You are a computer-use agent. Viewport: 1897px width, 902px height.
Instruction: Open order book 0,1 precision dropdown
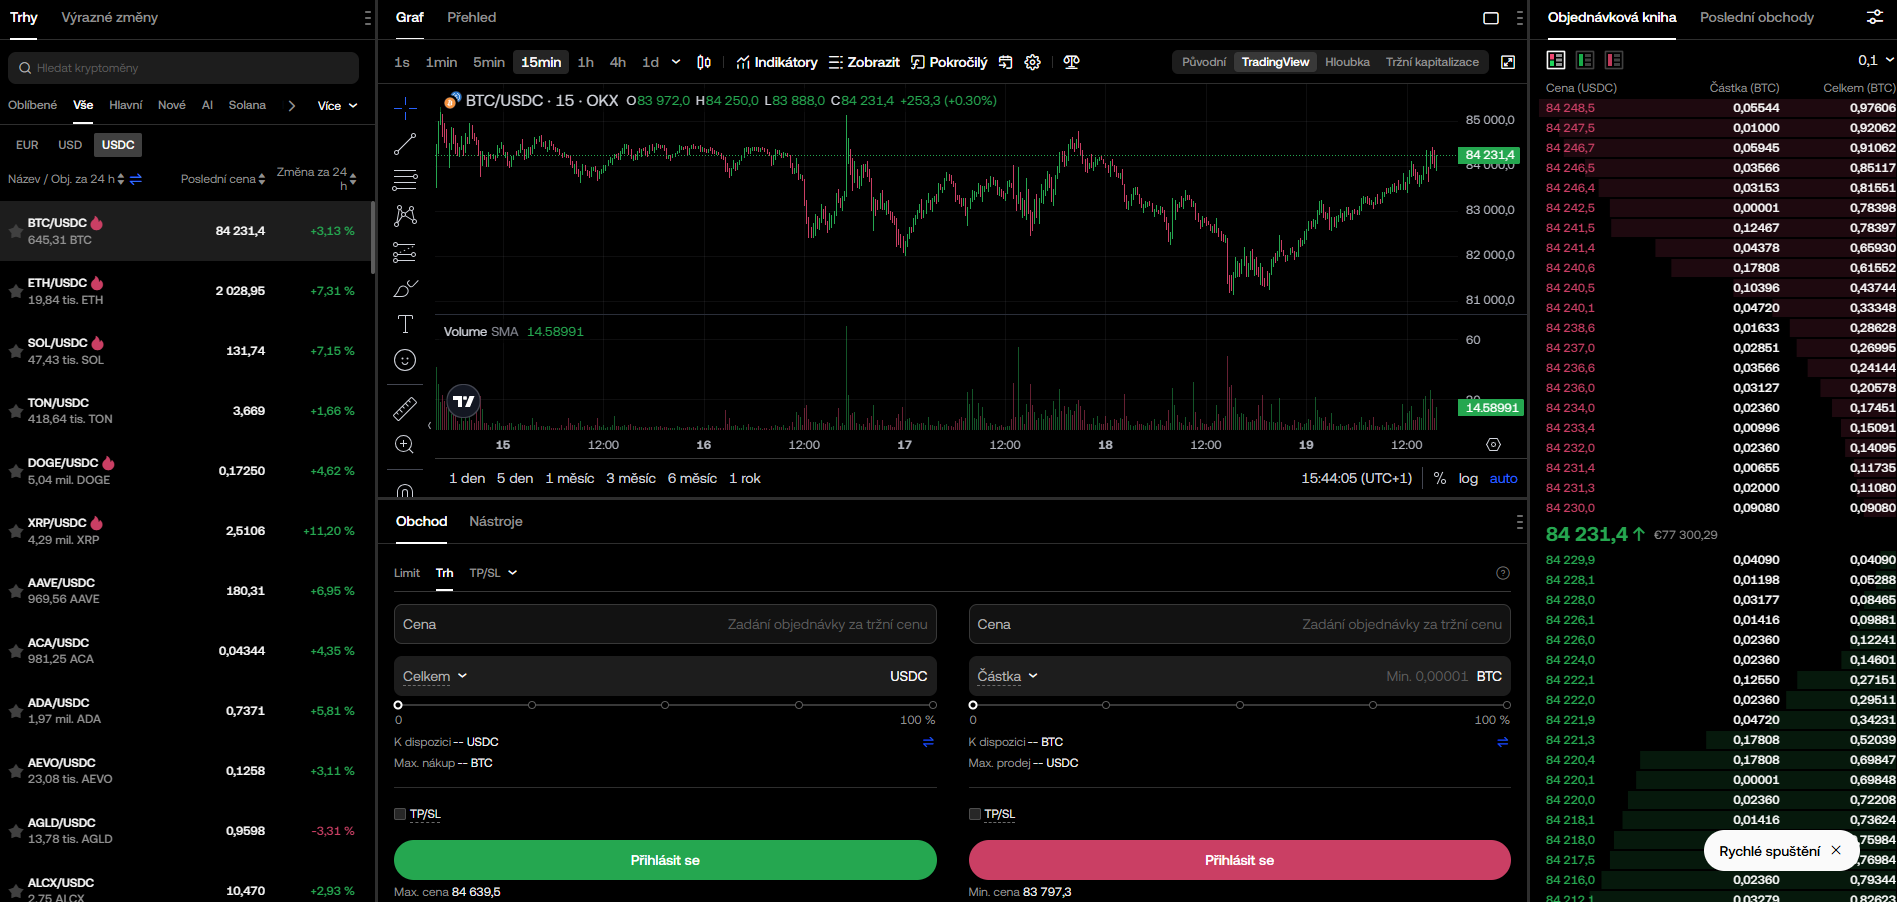point(1875,61)
